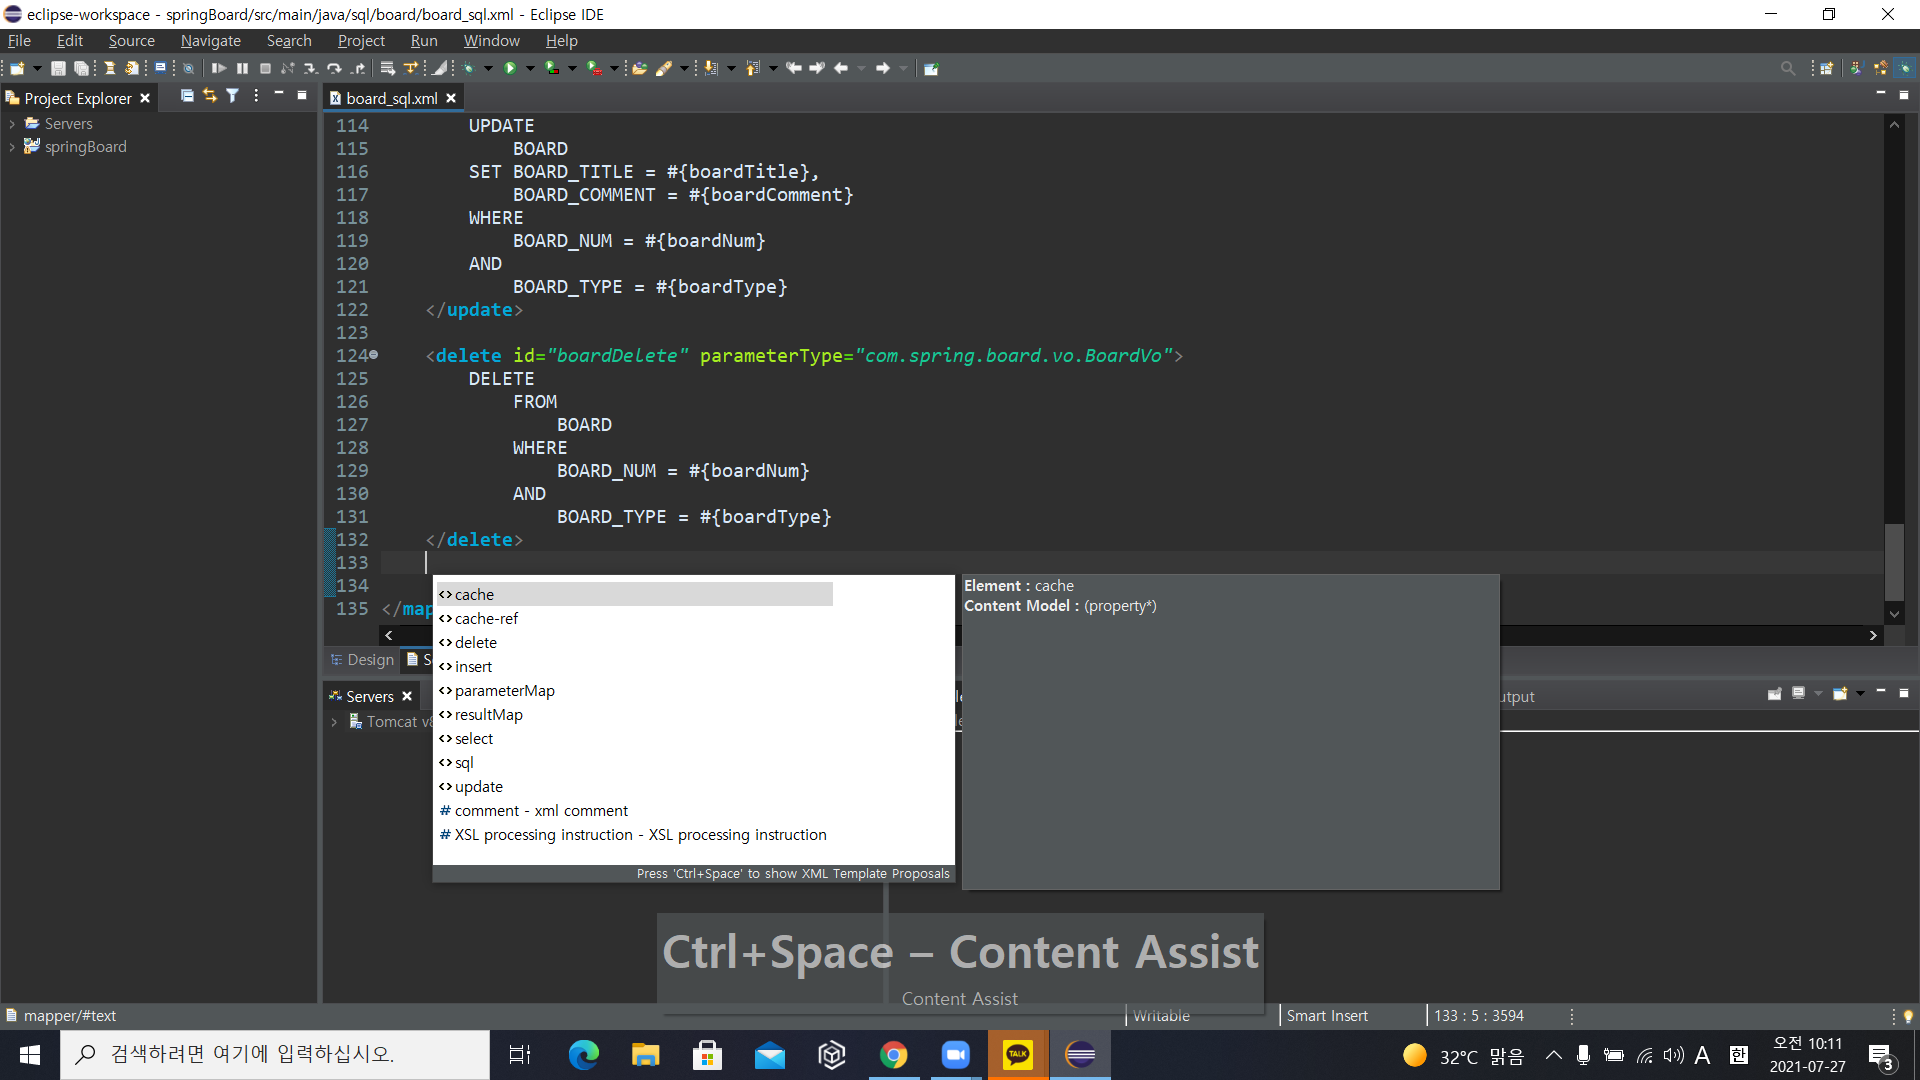
Task: Navigate Forward with the right arrow
Action: point(883,68)
